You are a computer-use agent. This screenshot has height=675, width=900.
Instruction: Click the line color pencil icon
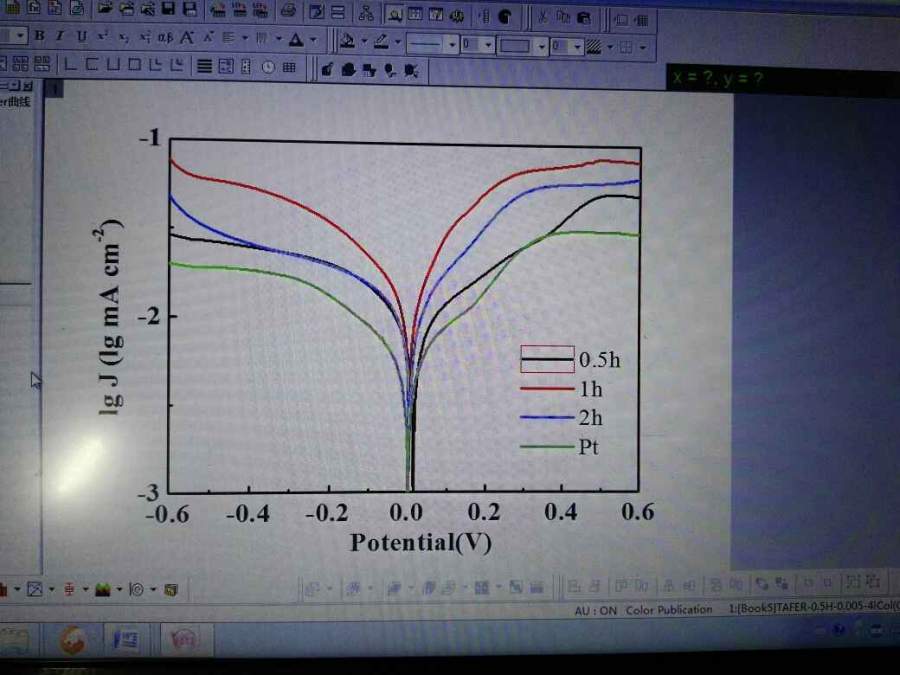[381, 41]
